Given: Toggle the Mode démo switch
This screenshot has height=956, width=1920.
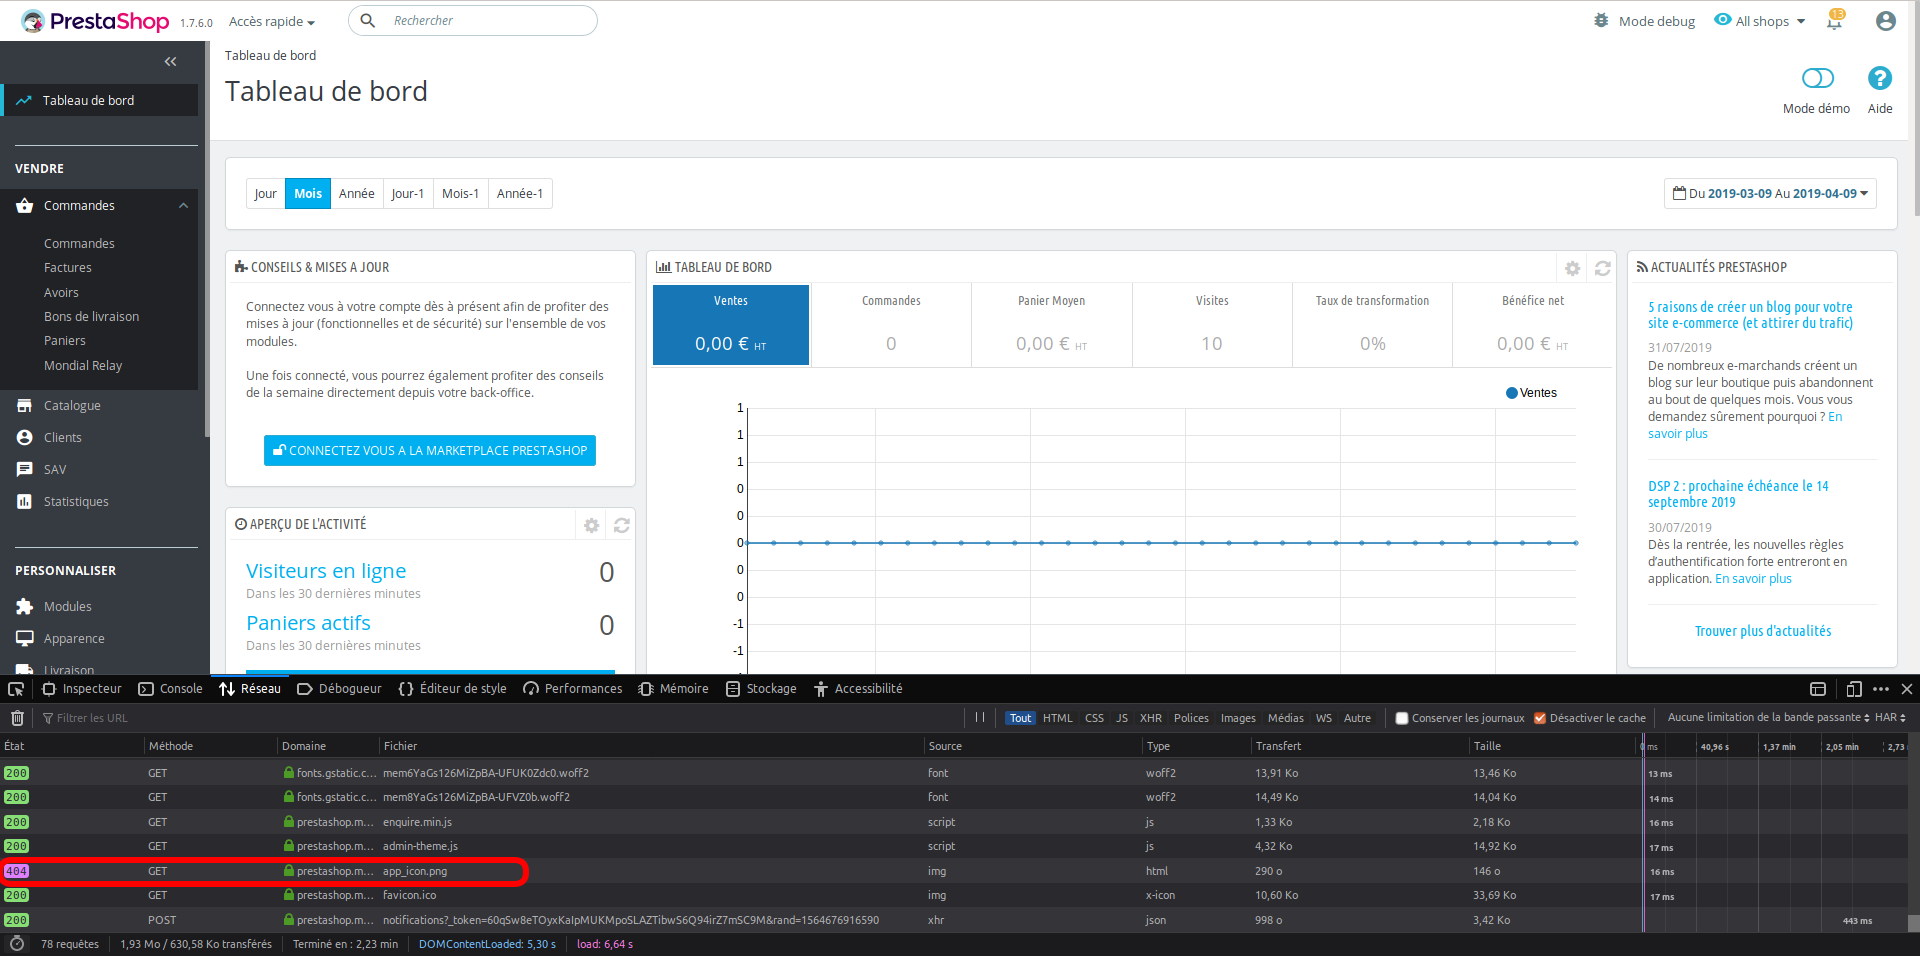Looking at the screenshot, I should click(1817, 78).
